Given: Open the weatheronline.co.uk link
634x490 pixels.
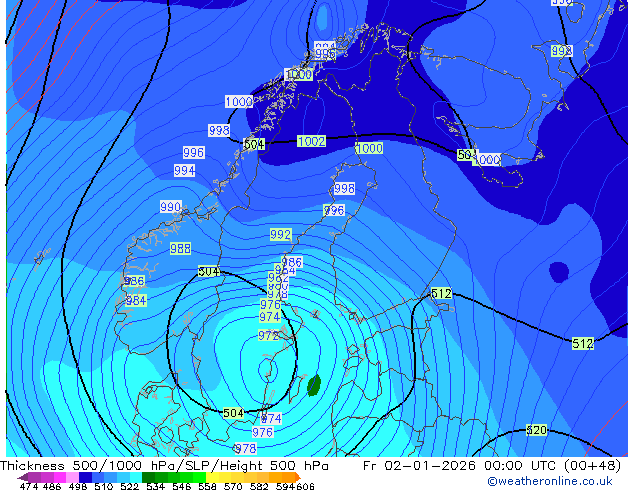Looking at the screenshot, I should point(550,481).
